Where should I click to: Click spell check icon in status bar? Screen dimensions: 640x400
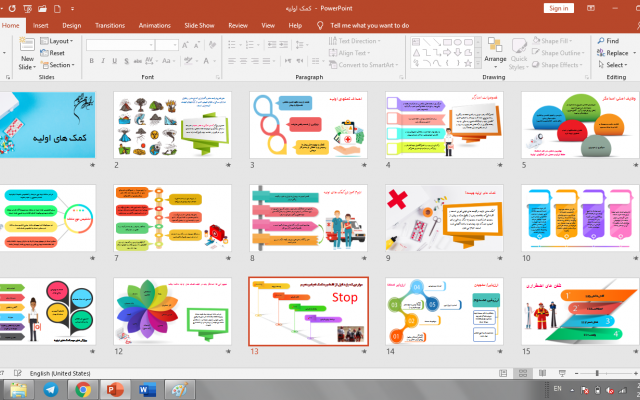(18, 373)
